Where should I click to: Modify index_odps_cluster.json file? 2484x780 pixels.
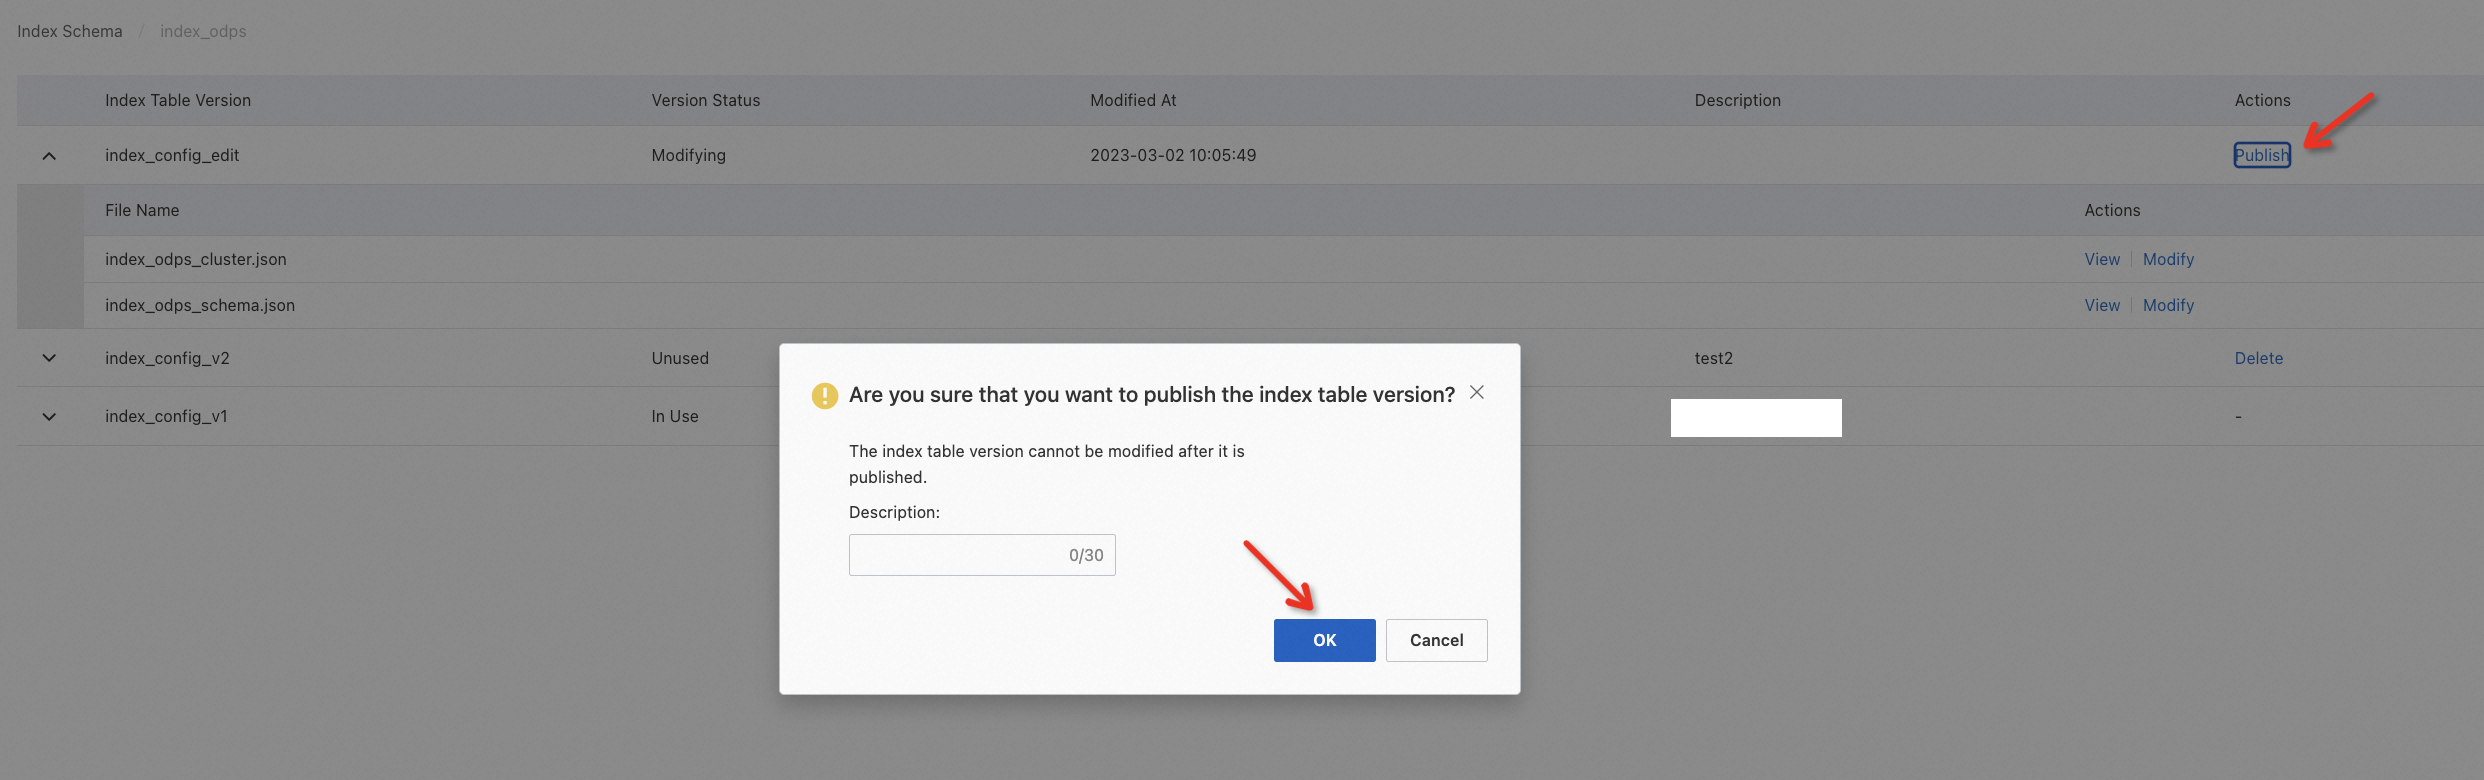point(2168,259)
